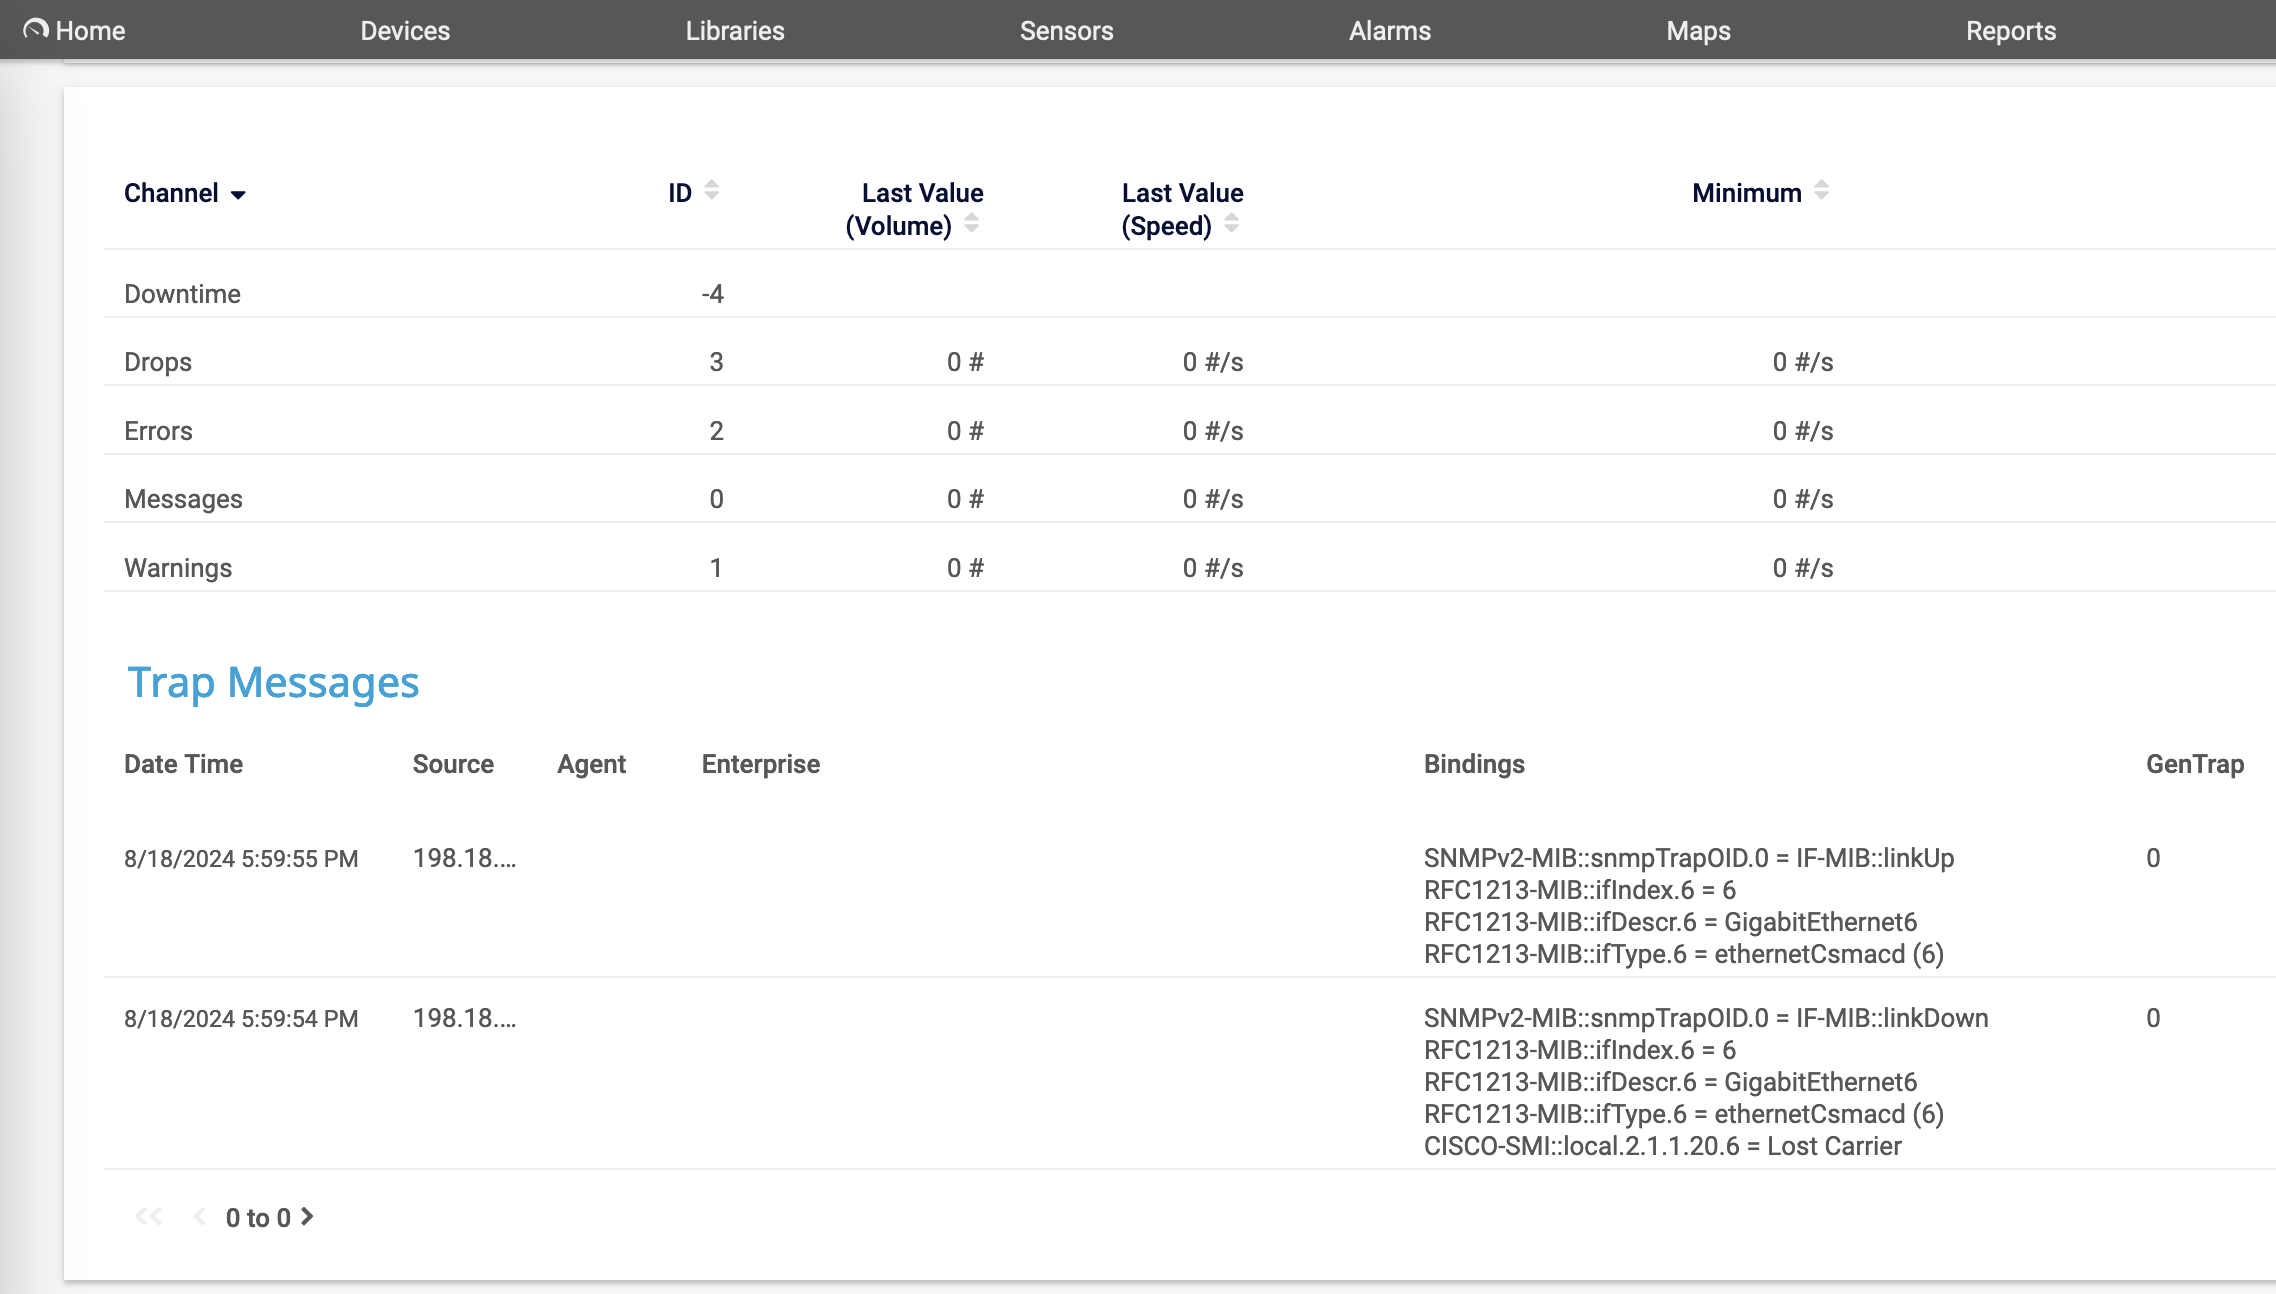The width and height of the screenshot is (2276, 1294).
Task: Sort by Last Value (Speed) arrows
Action: [1231, 224]
